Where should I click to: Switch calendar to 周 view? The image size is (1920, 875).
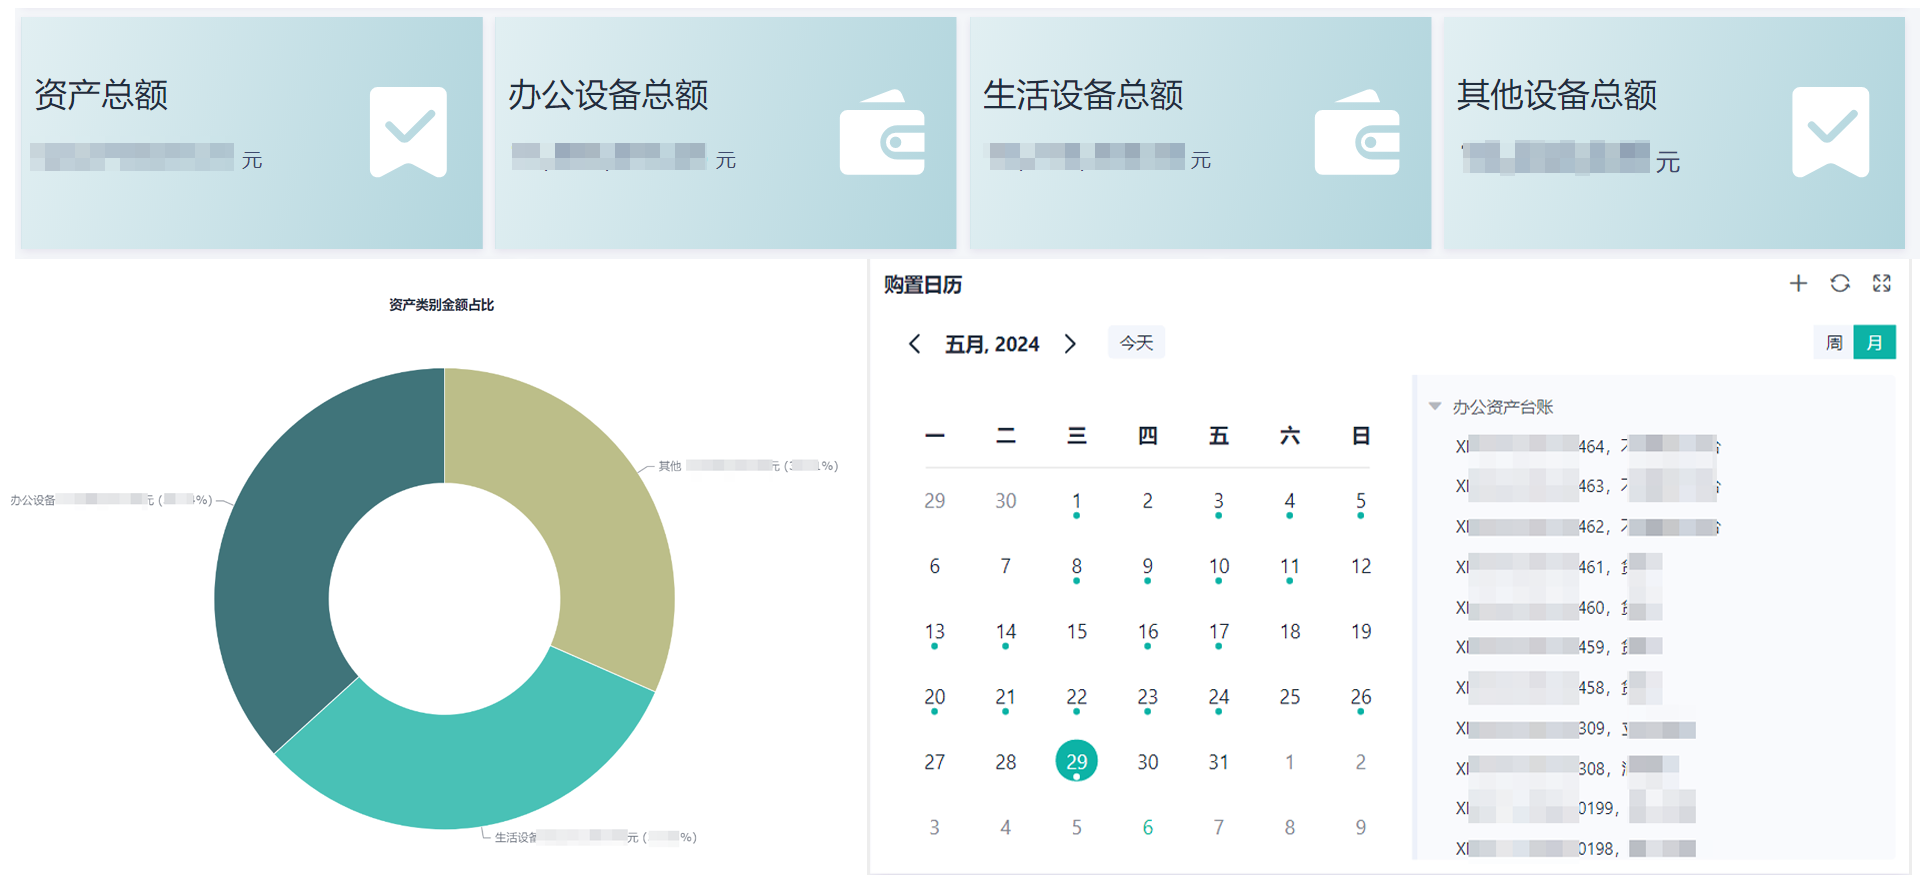click(x=1834, y=343)
